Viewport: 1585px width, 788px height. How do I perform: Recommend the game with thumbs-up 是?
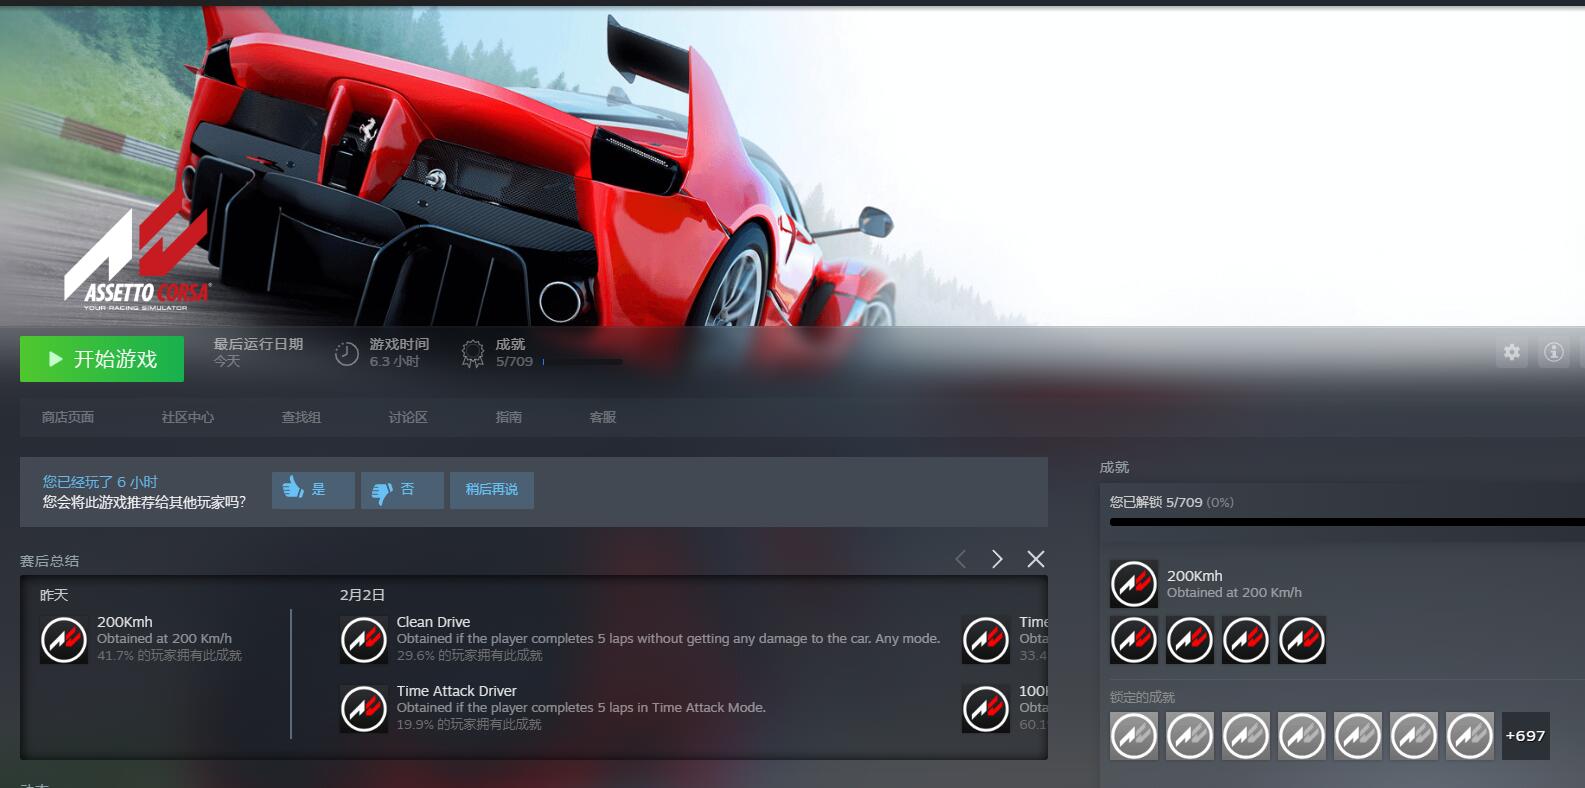[x=313, y=490]
